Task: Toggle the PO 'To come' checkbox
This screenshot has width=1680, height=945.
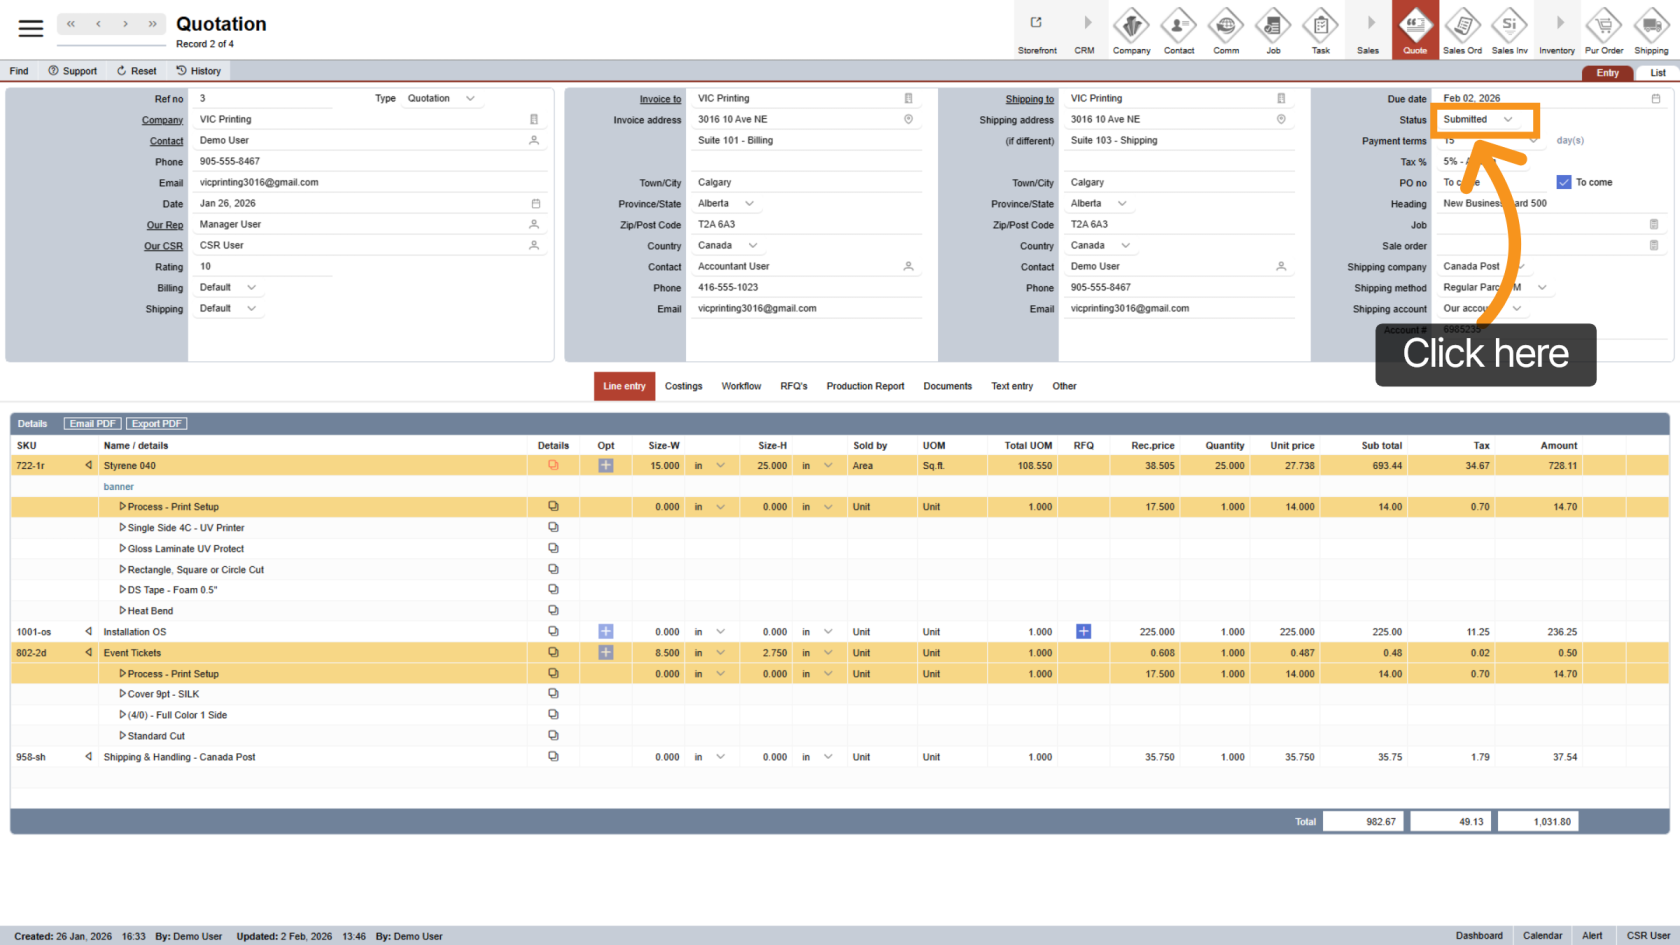Action: [1564, 182]
